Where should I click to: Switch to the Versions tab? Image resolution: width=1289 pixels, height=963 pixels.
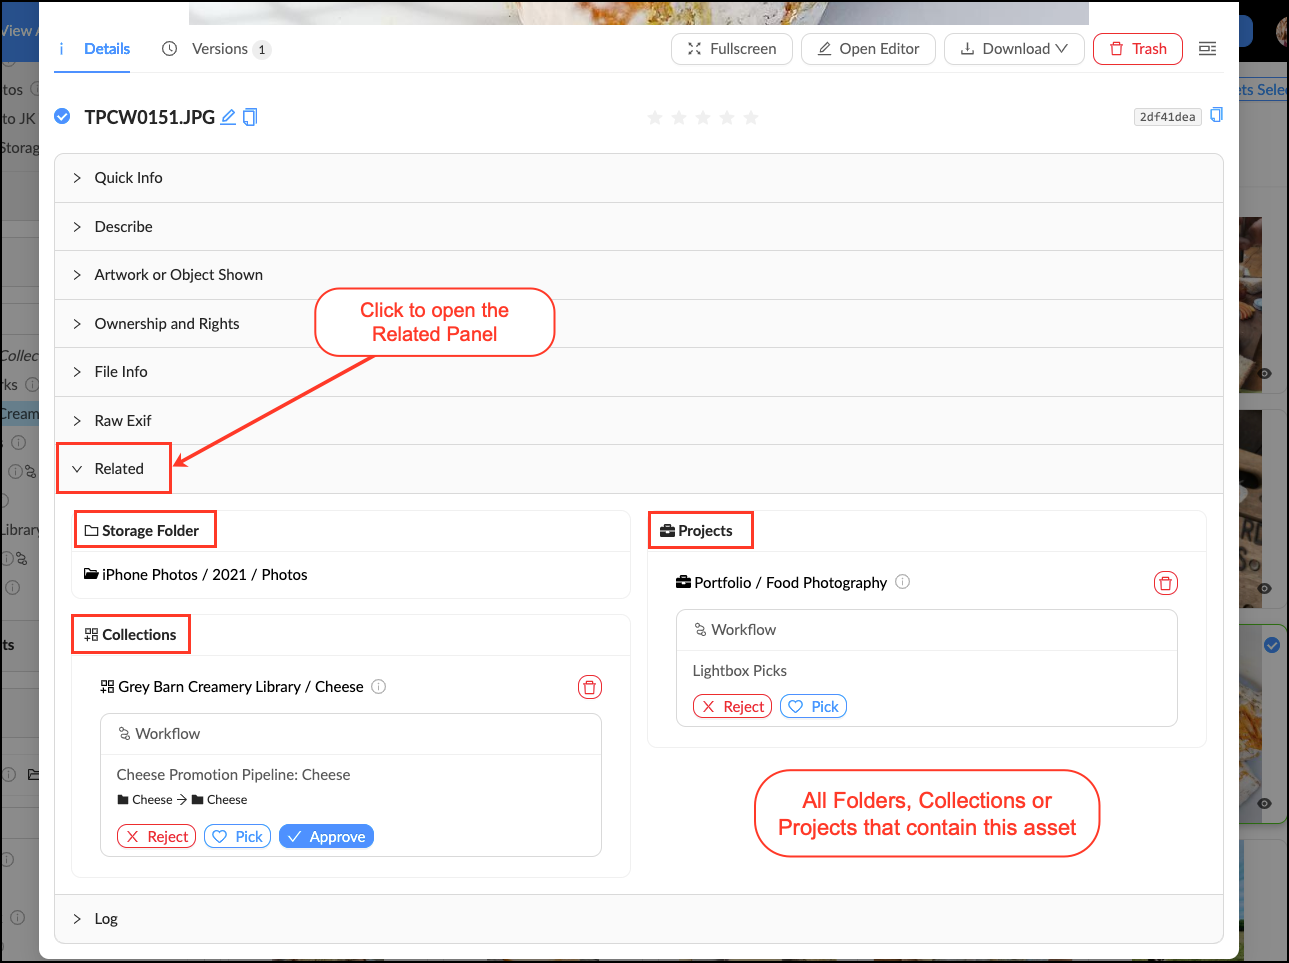click(218, 49)
